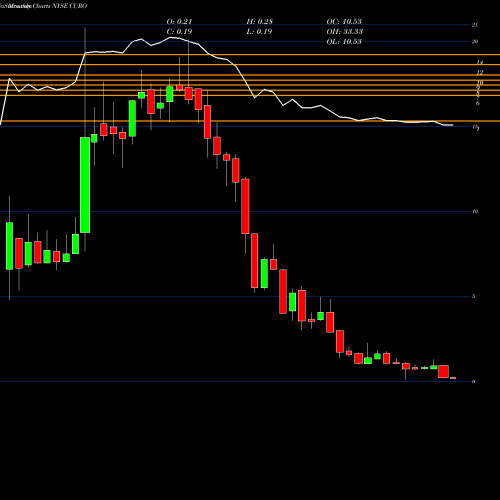Select the low value 'L: 0.19'
Screen dimensions: 500x500
click(259, 31)
